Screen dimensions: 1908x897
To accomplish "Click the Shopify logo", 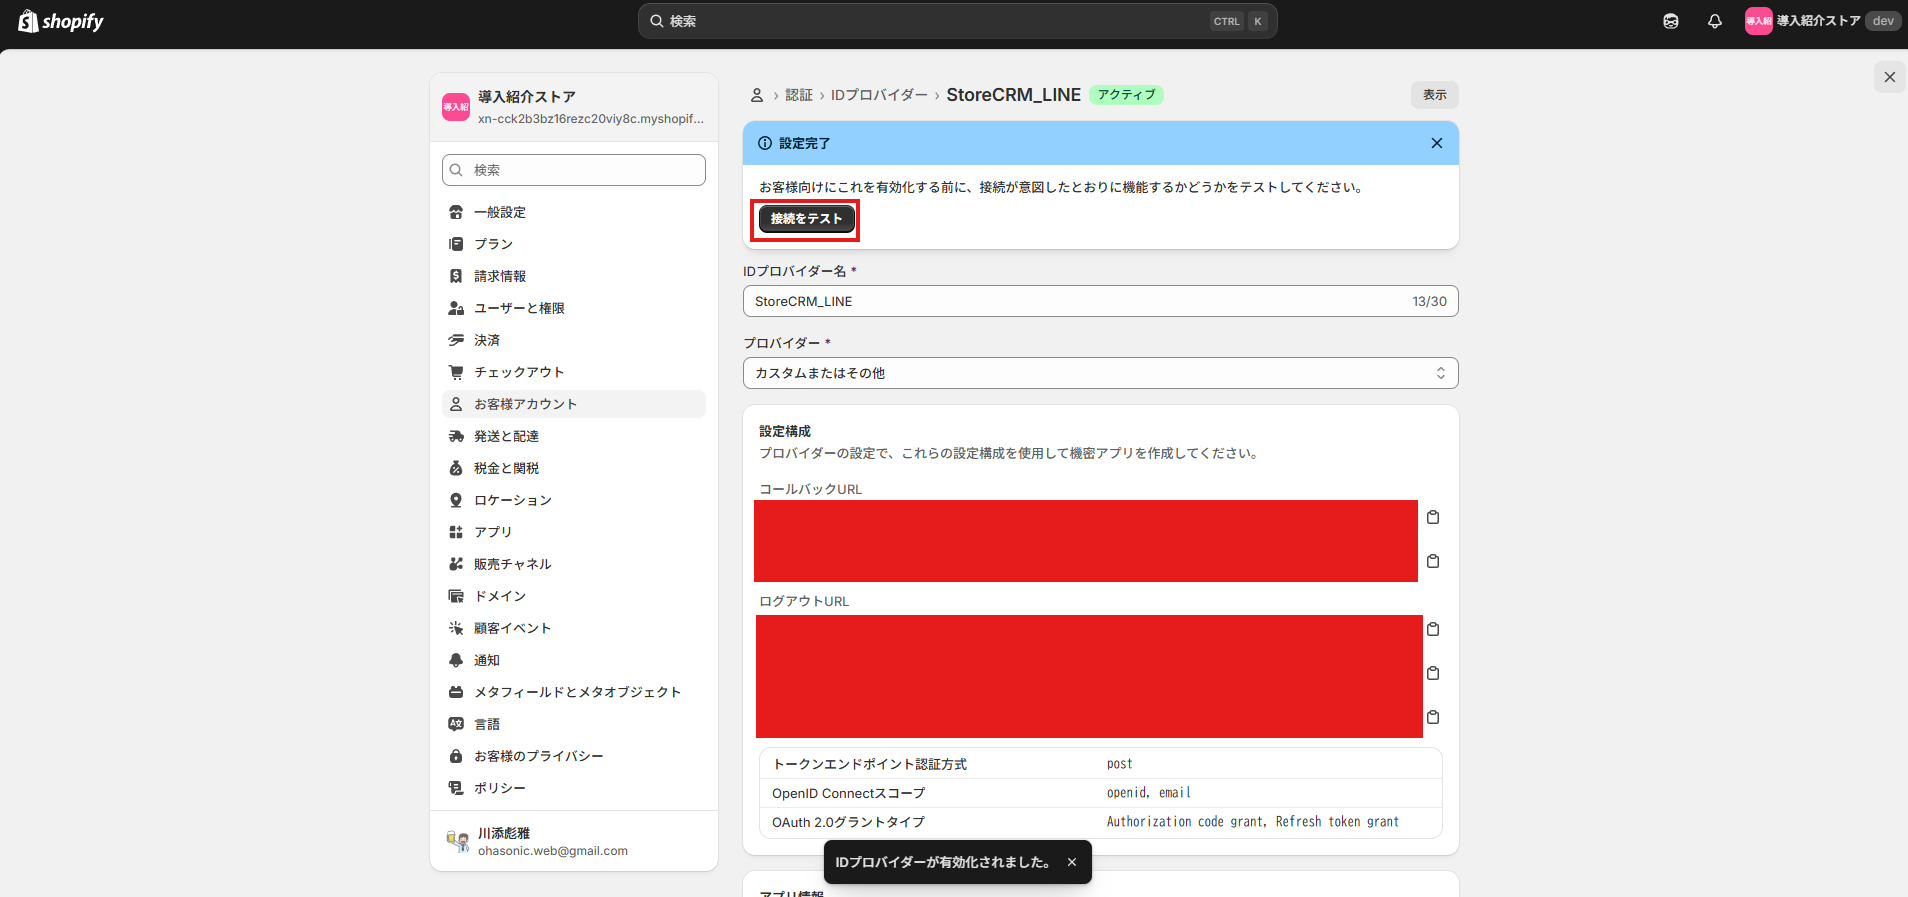I will click(61, 21).
